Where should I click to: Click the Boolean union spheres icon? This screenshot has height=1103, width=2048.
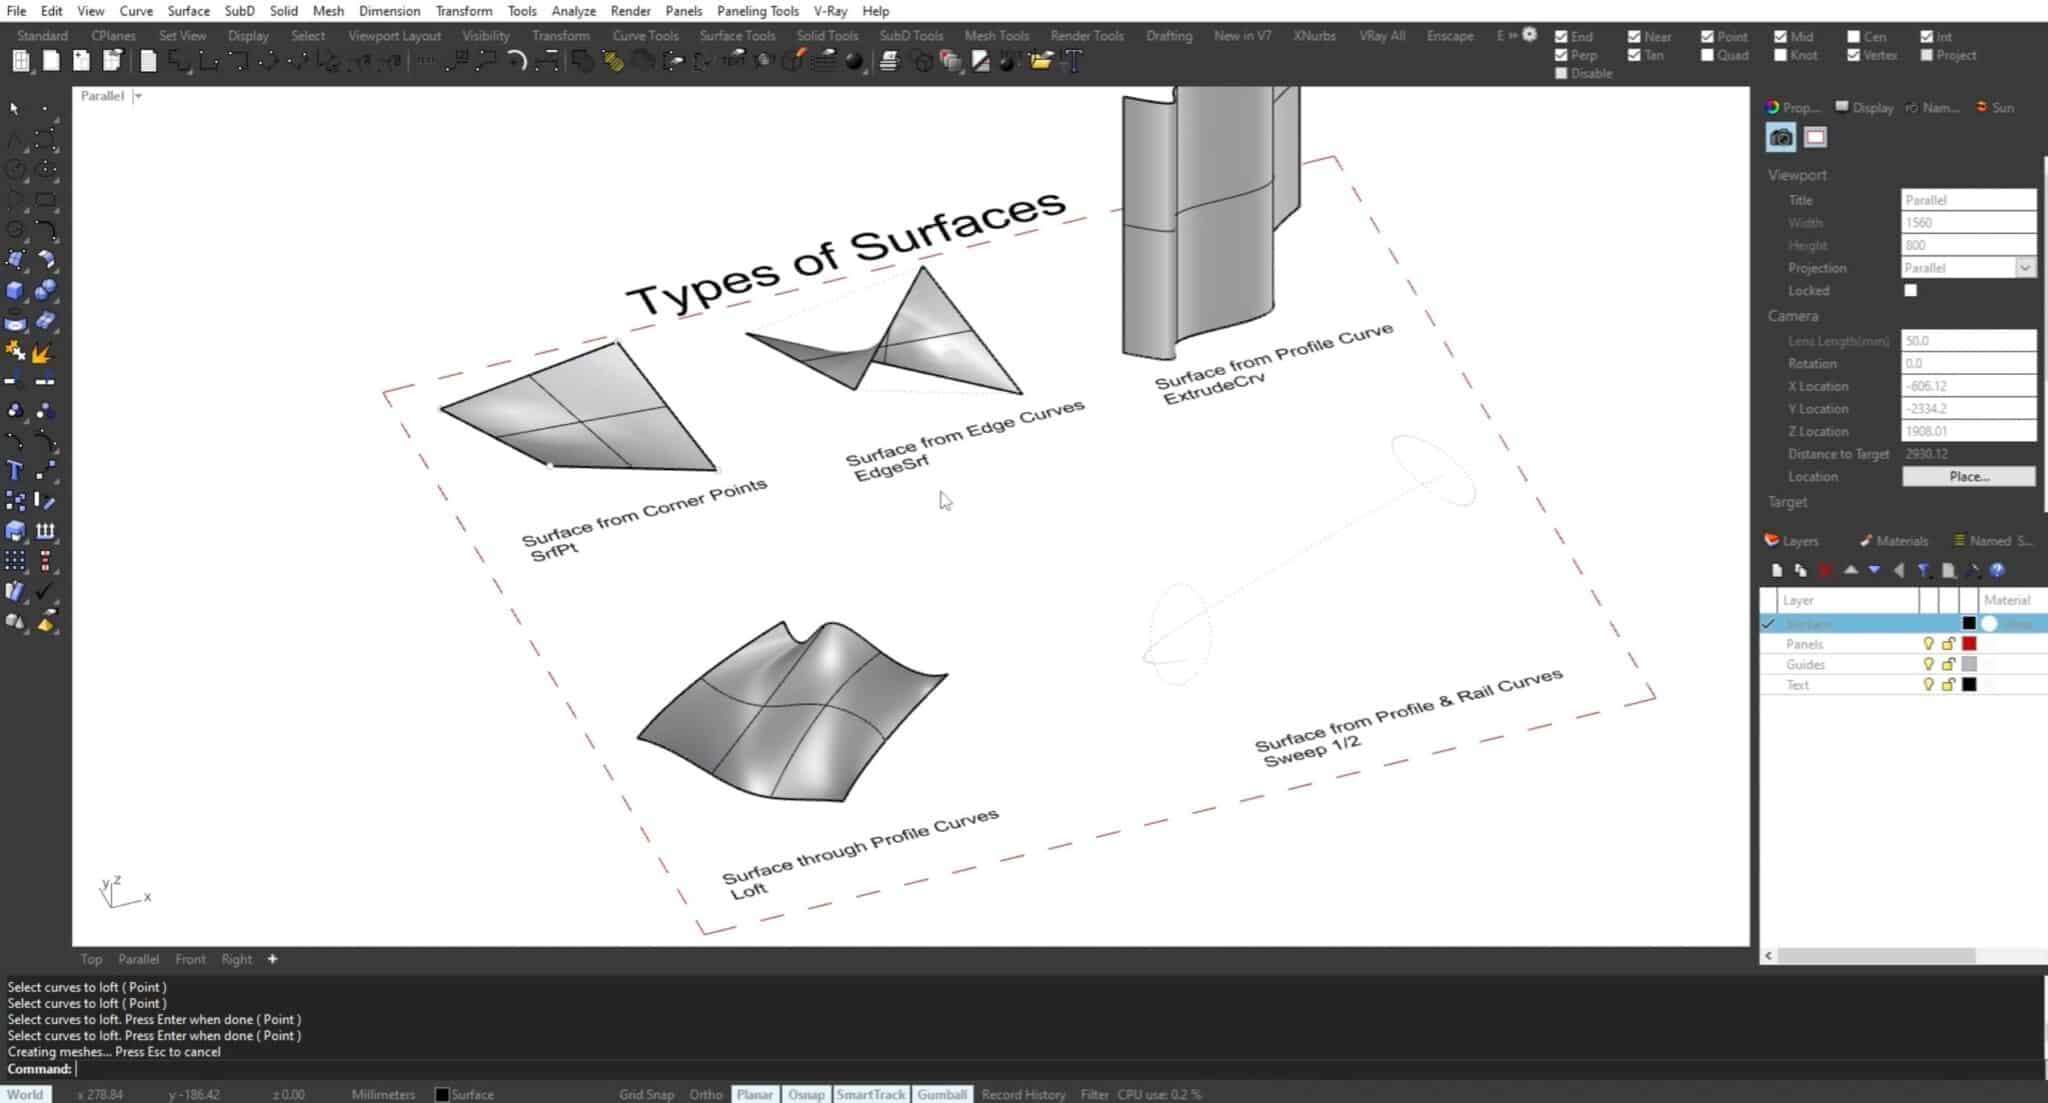45,291
